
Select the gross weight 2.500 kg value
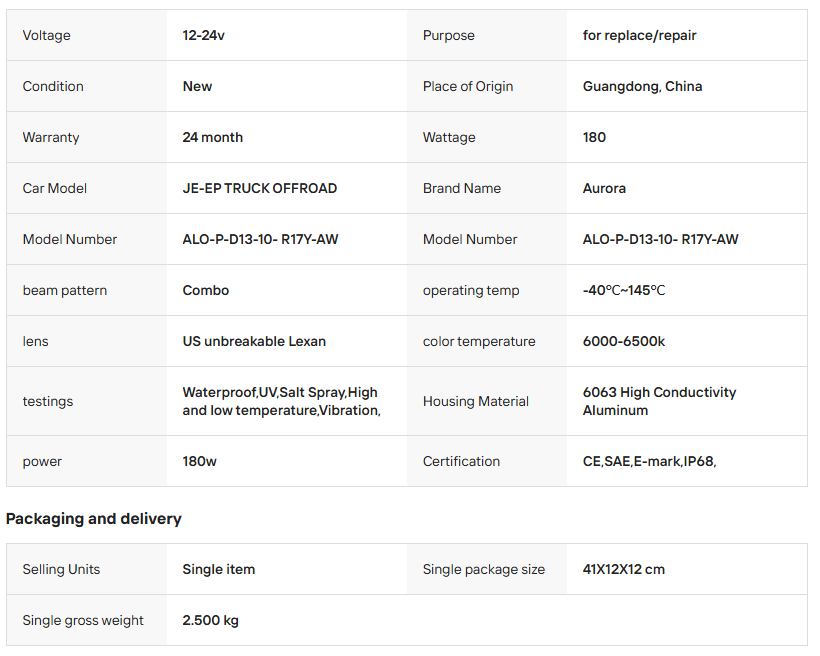click(210, 620)
